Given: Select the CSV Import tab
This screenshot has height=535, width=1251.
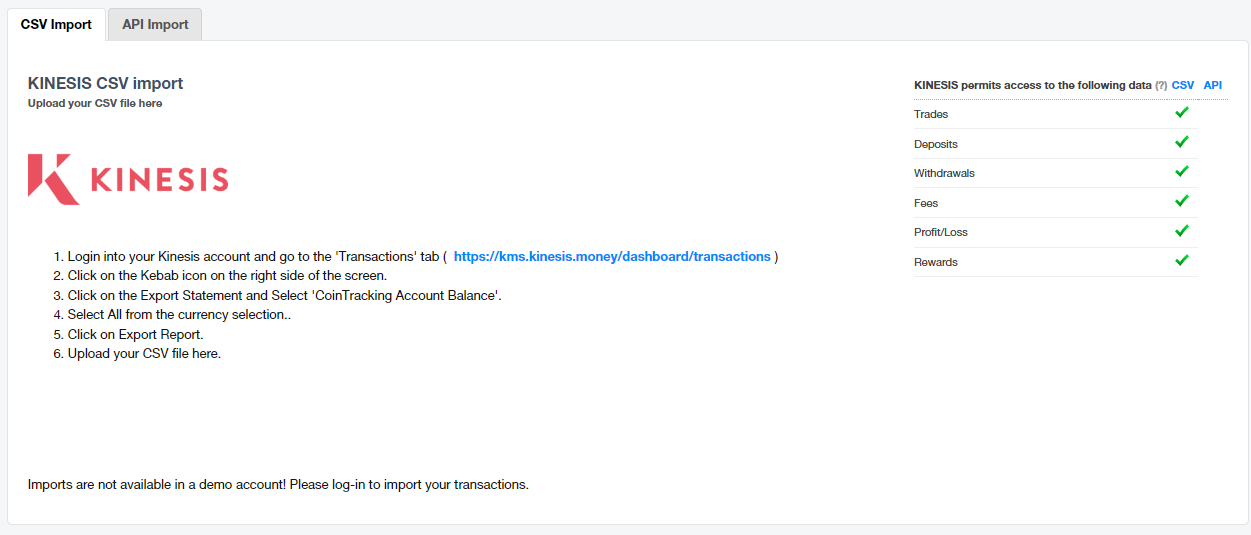Looking at the screenshot, I should point(56,24).
